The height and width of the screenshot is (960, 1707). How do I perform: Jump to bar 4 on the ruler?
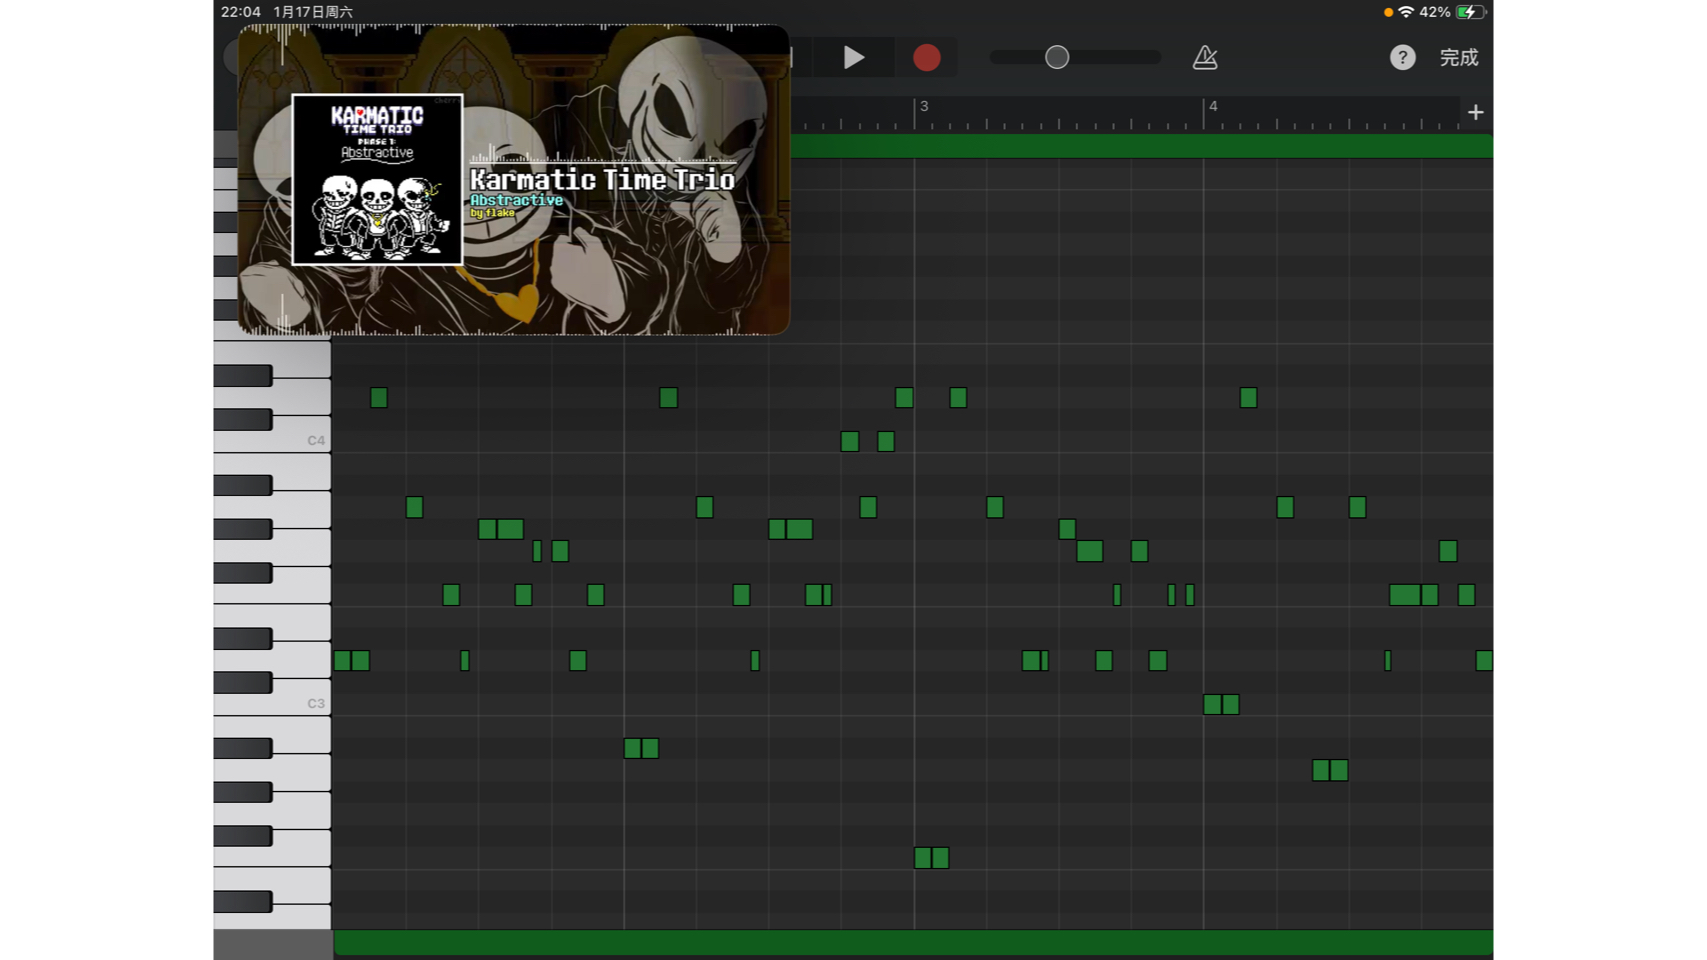1213,106
